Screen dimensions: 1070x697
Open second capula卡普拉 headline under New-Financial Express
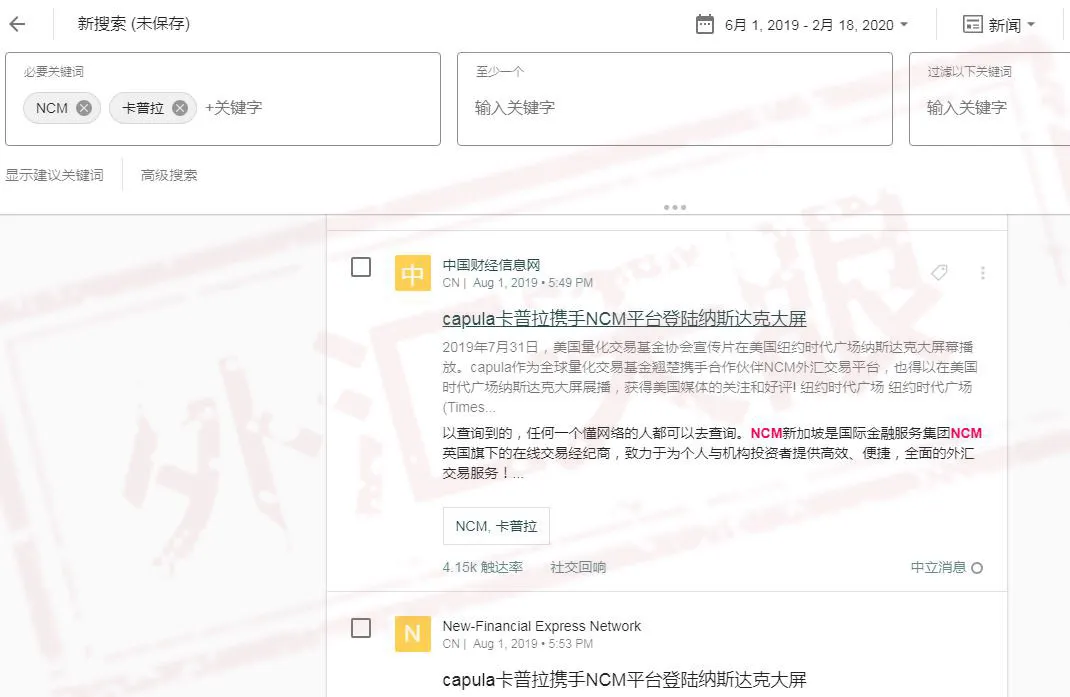(624, 680)
